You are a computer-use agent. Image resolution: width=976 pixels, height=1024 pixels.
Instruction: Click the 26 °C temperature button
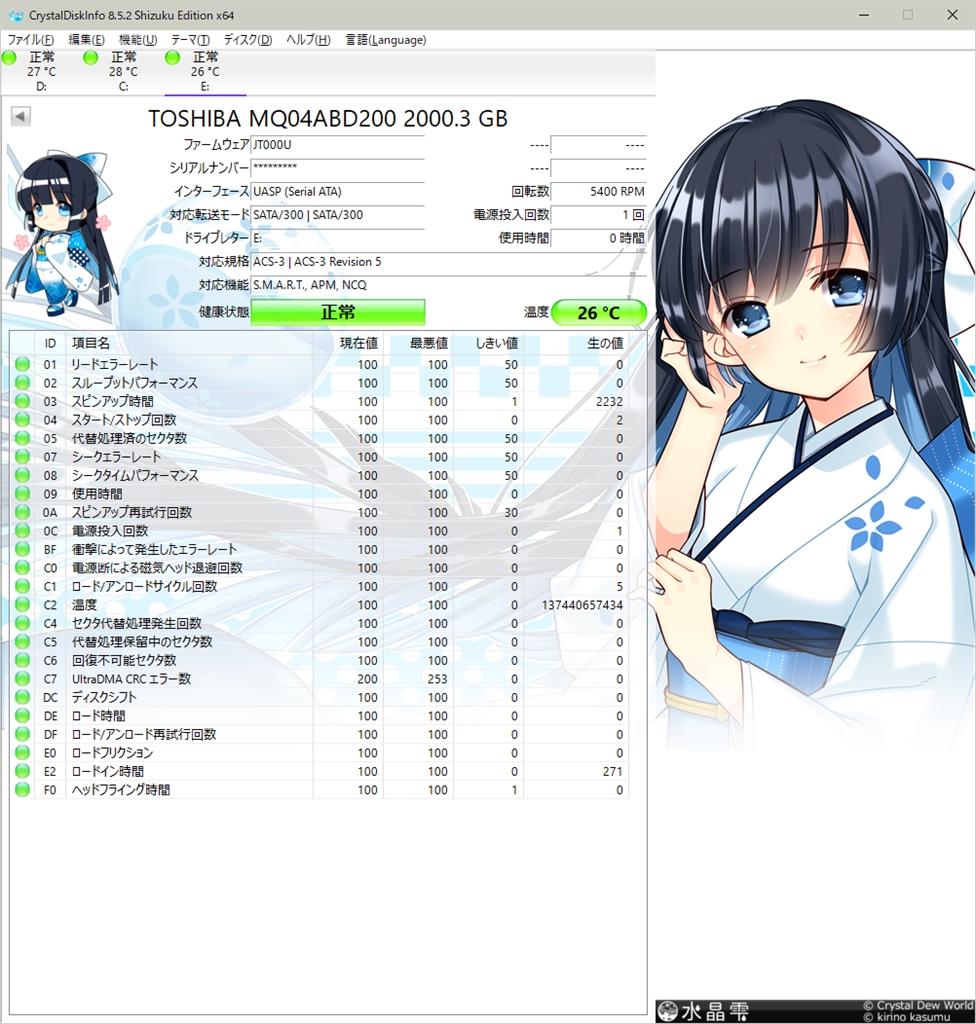click(599, 313)
